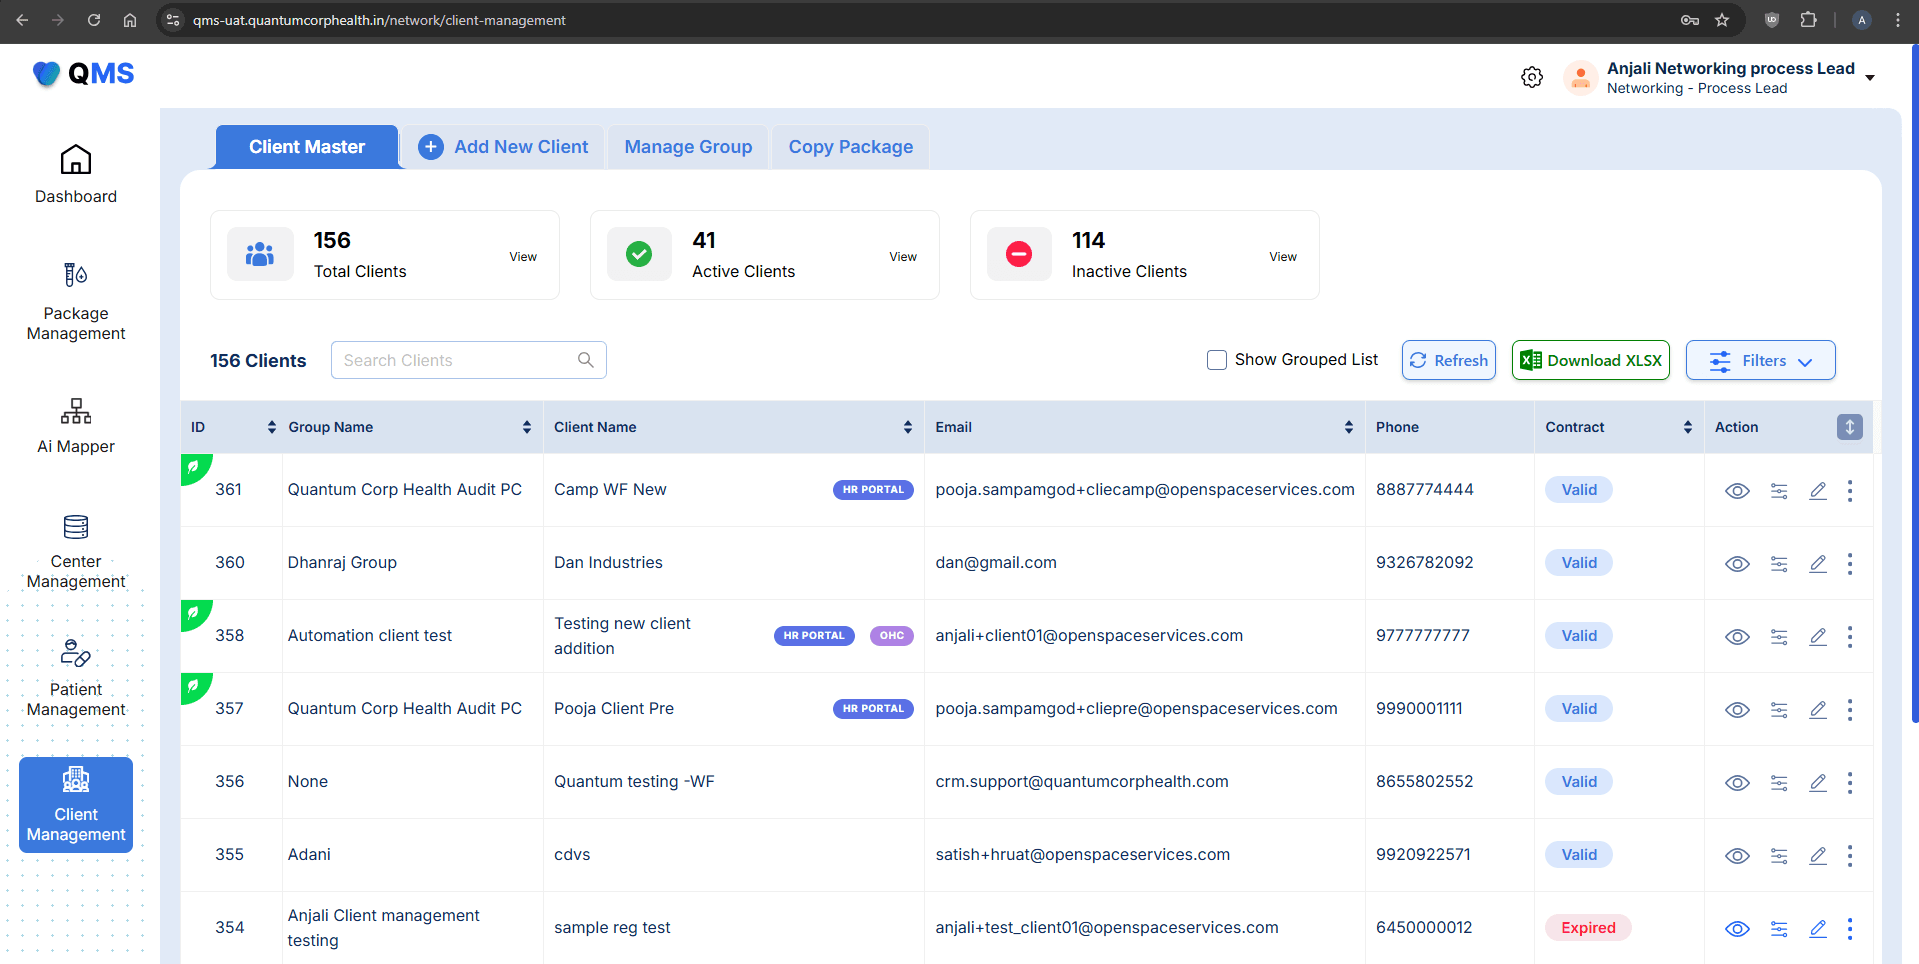Click the QMS logo
Image resolution: width=1919 pixels, height=964 pixels.
tap(84, 73)
